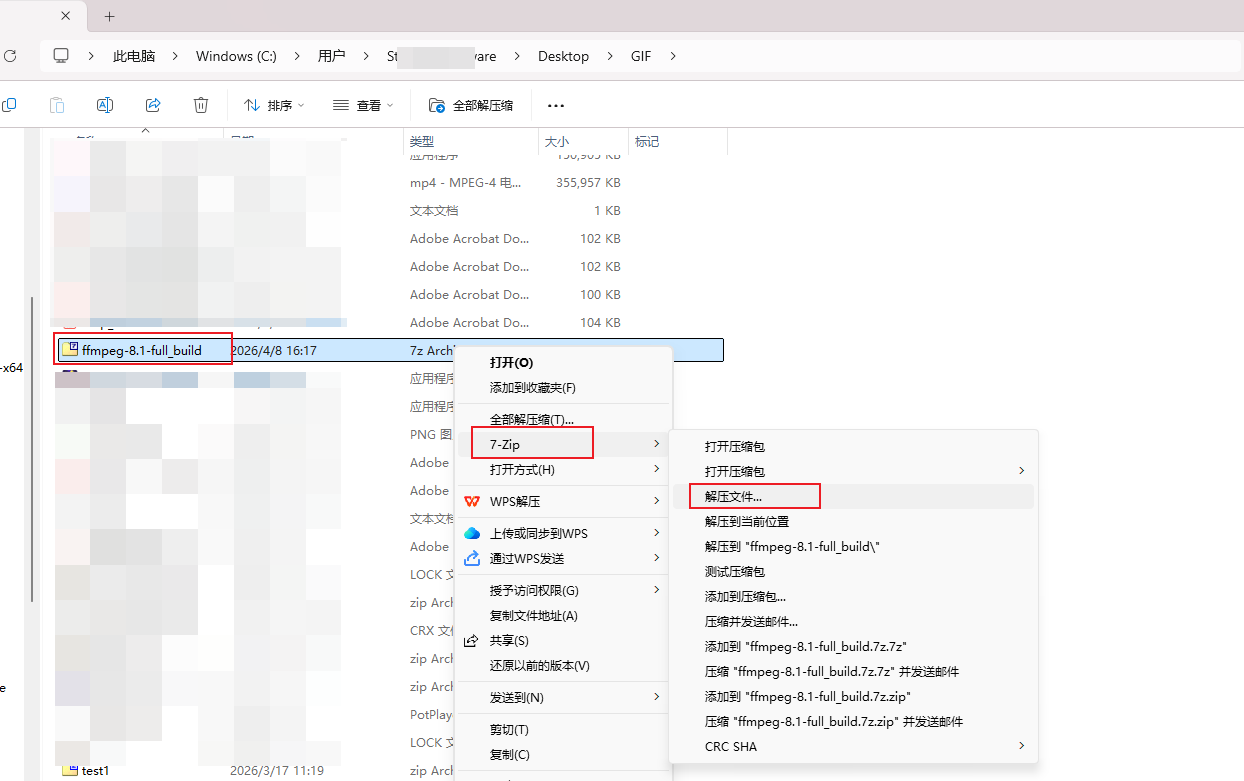Choose 压缩 "ffmpeg-8.1-full_build.7z.7z" 并发送邮件
Screen dimensions: 1244x781
tap(854, 671)
